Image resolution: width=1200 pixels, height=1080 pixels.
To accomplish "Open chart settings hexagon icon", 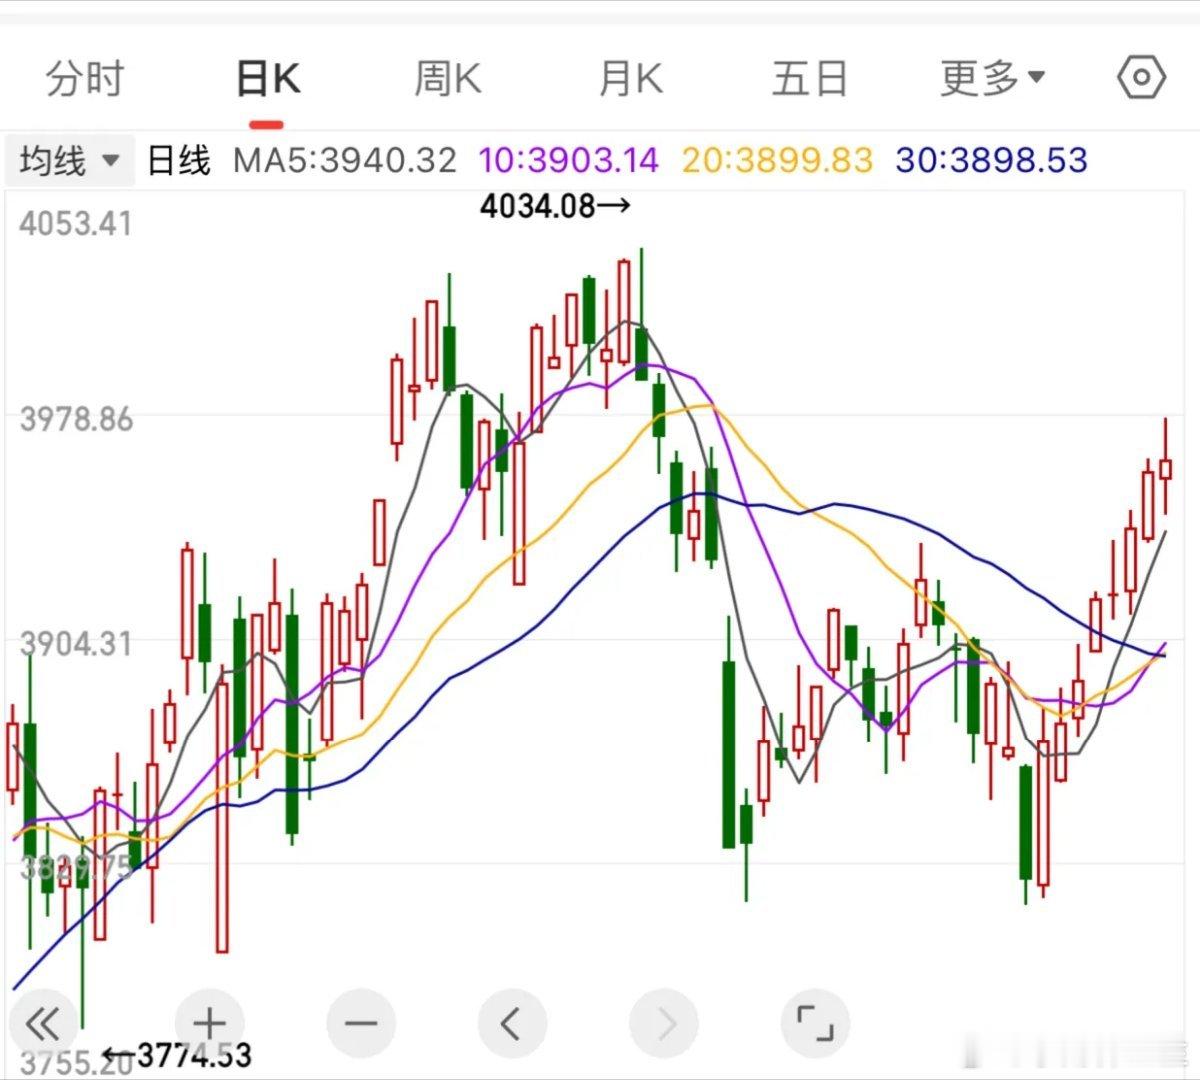I will point(1141,78).
